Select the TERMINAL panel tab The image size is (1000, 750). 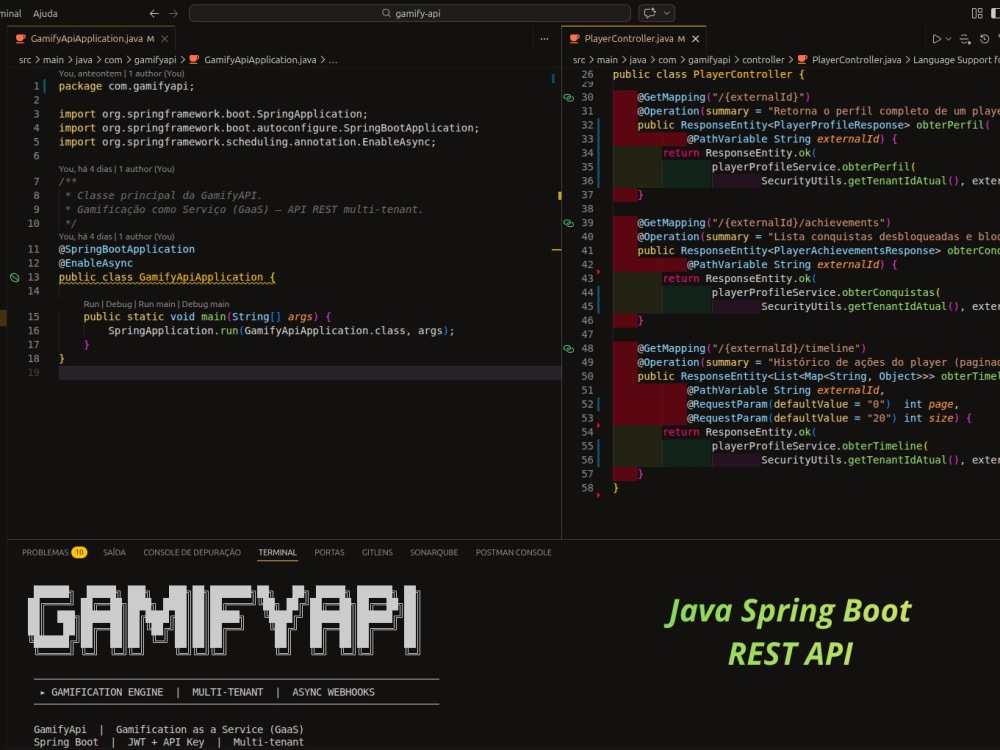[x=277, y=552]
